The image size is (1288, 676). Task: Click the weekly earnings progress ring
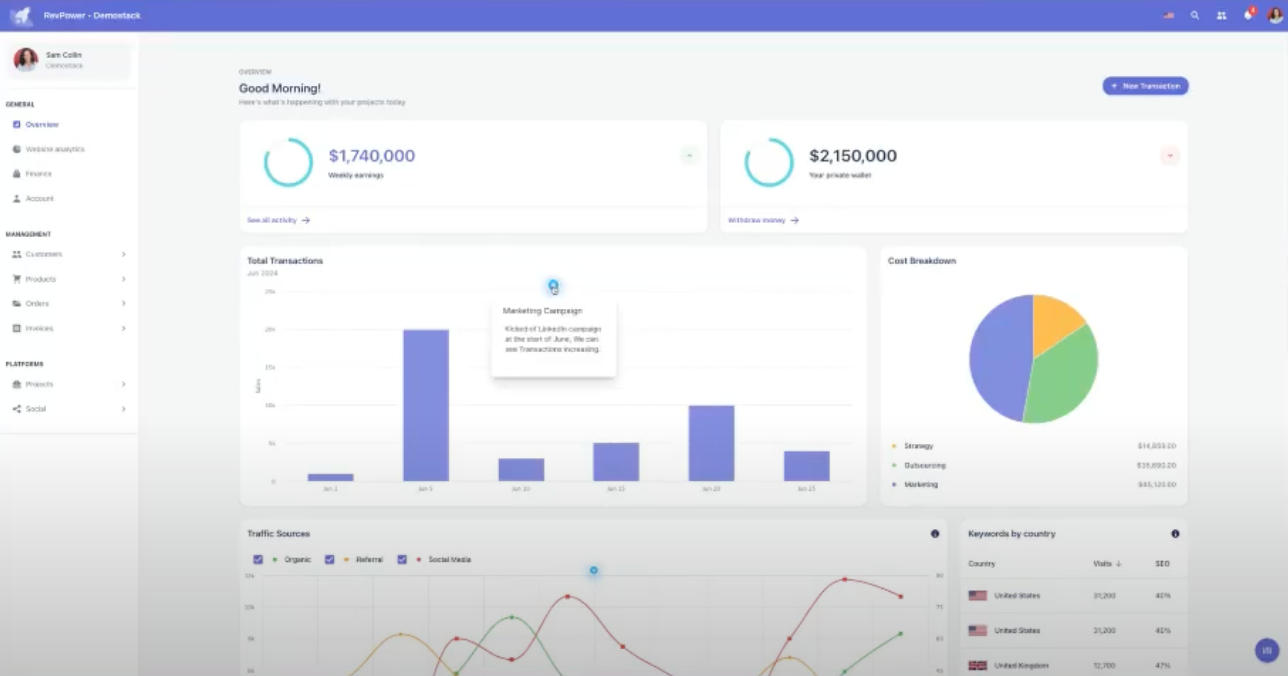coord(288,162)
